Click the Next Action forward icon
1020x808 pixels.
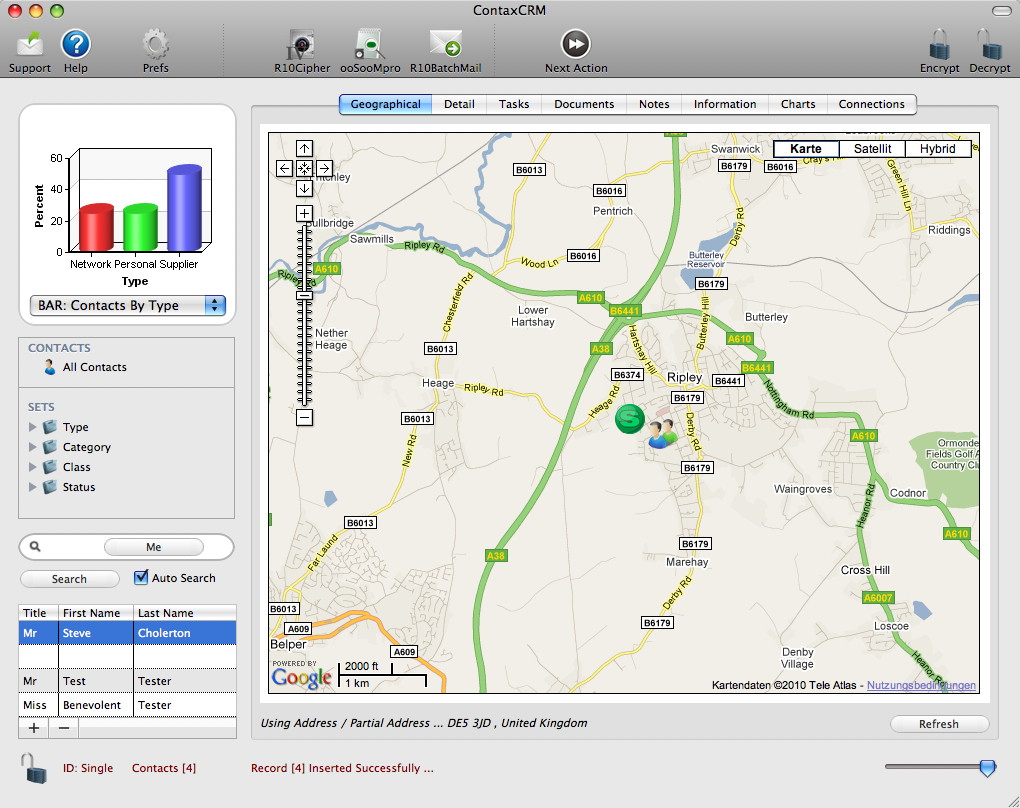point(576,44)
